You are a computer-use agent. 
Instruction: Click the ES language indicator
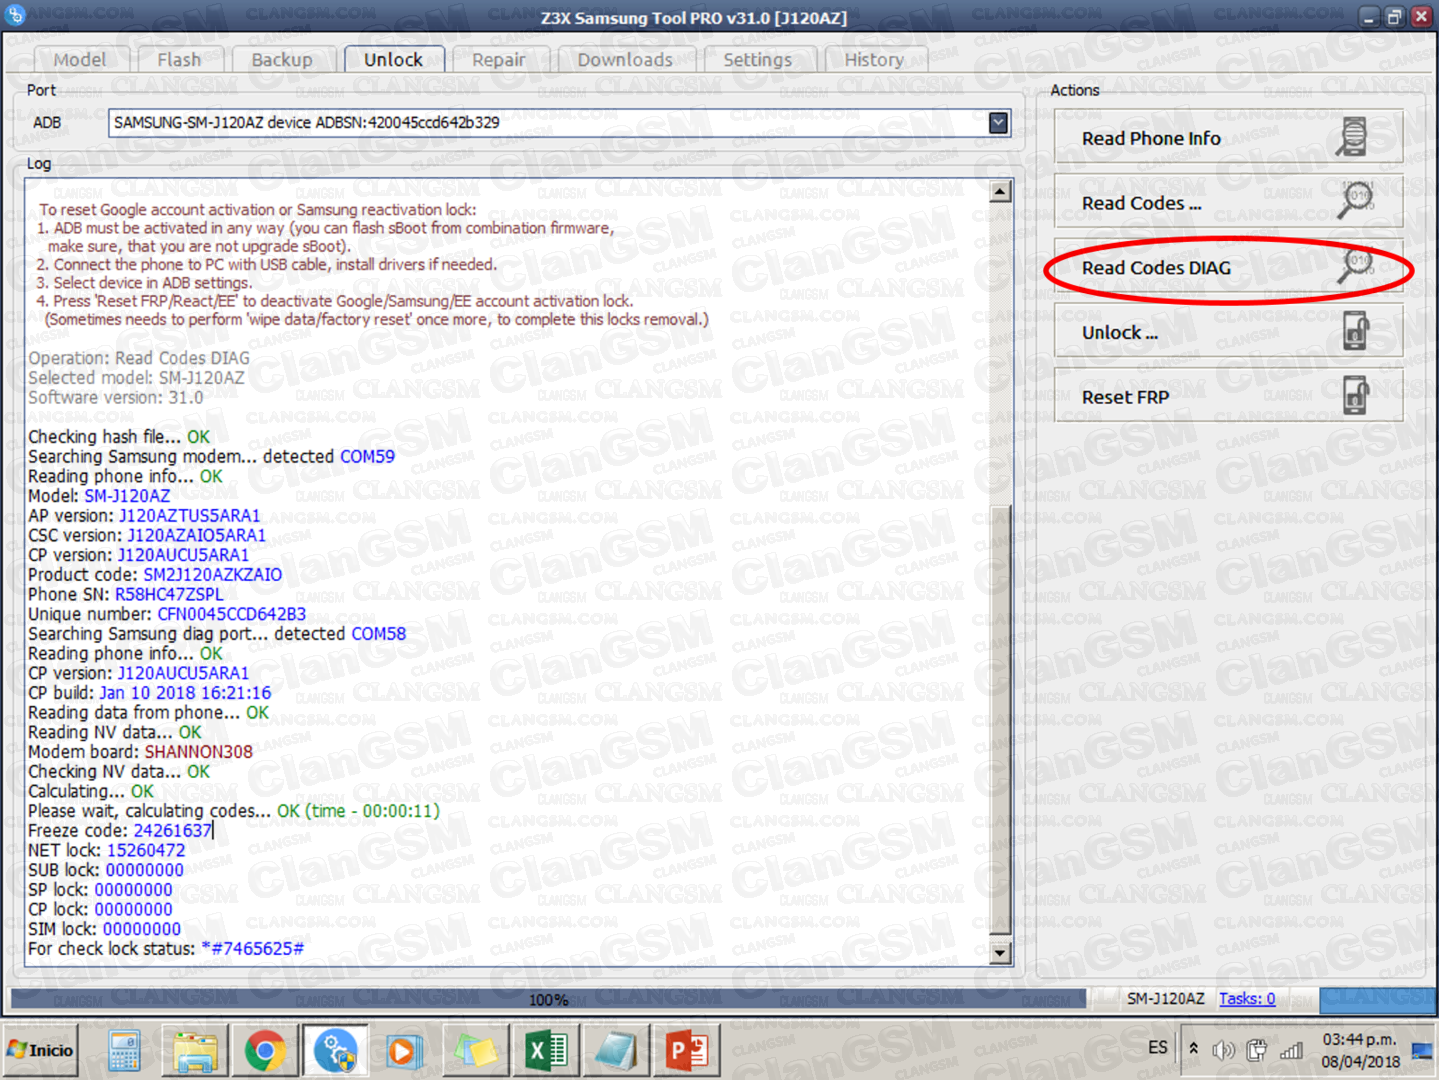pyautogui.click(x=1157, y=1047)
